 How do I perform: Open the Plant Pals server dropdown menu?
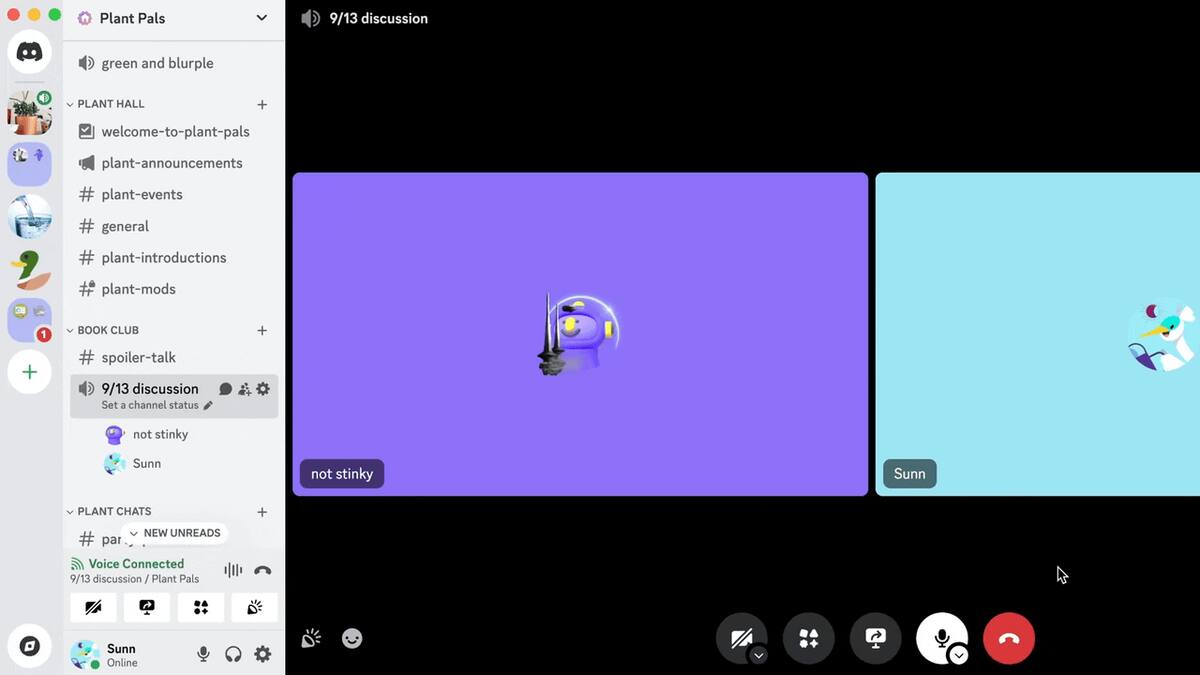[261, 18]
